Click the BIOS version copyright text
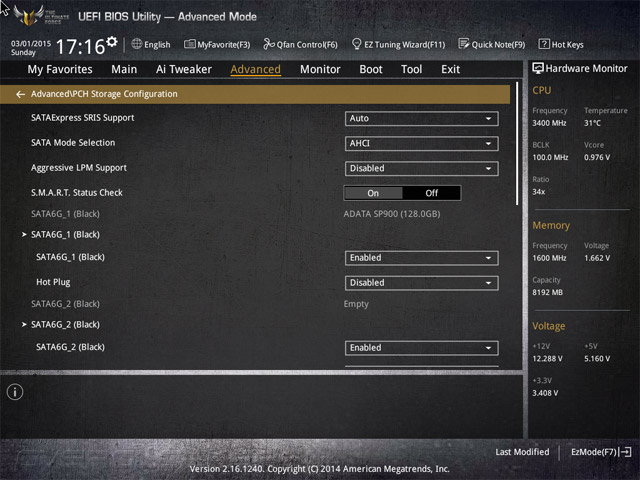 [x=320, y=469]
